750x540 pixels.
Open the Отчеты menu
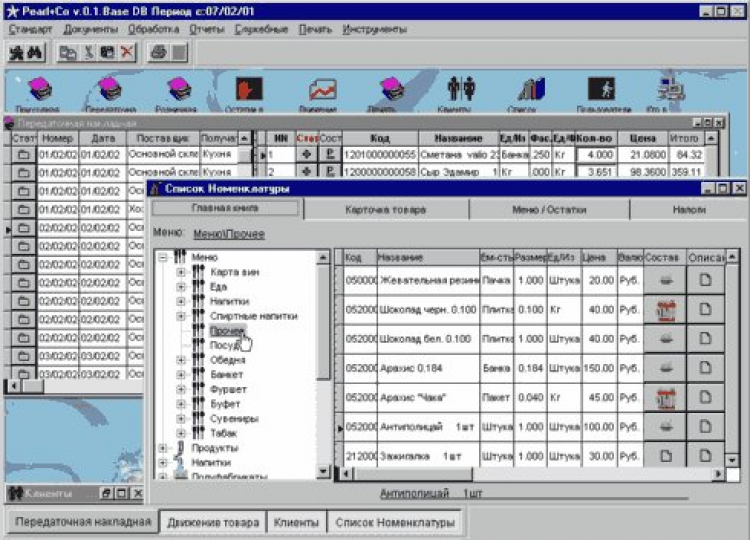tap(206, 29)
